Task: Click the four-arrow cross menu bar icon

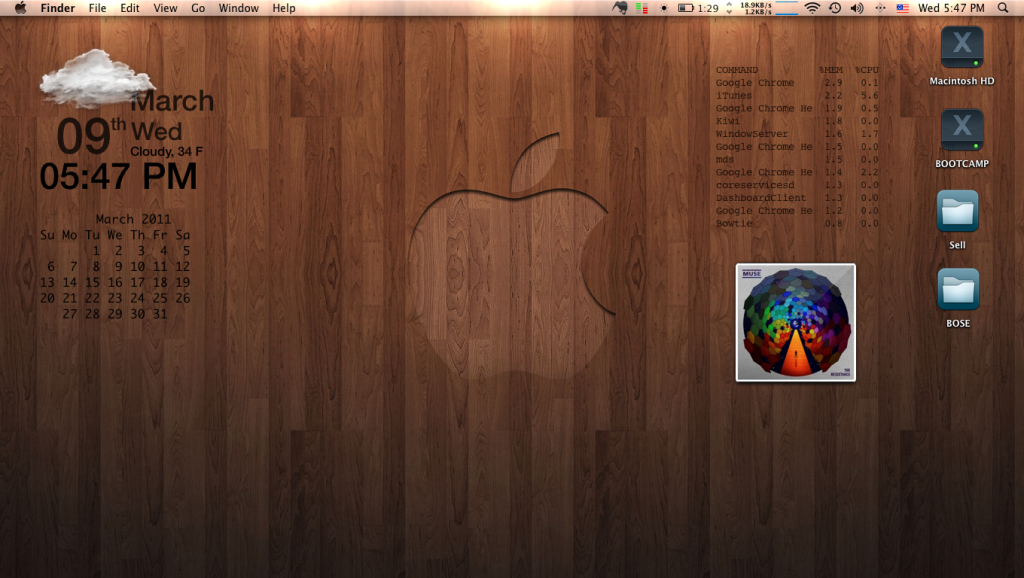Action: (x=880, y=8)
